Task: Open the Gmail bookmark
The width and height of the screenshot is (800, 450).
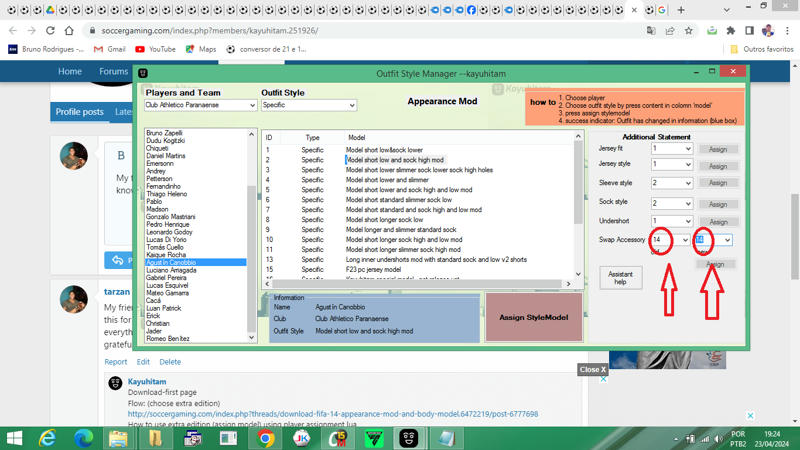Action: click(x=110, y=49)
